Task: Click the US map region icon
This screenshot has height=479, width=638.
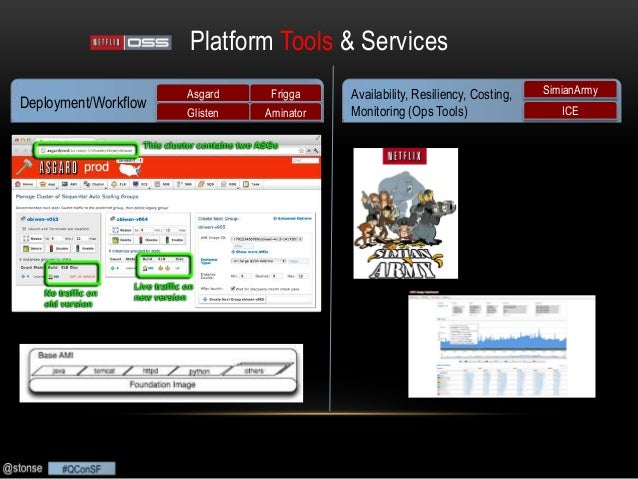Action: (129, 170)
